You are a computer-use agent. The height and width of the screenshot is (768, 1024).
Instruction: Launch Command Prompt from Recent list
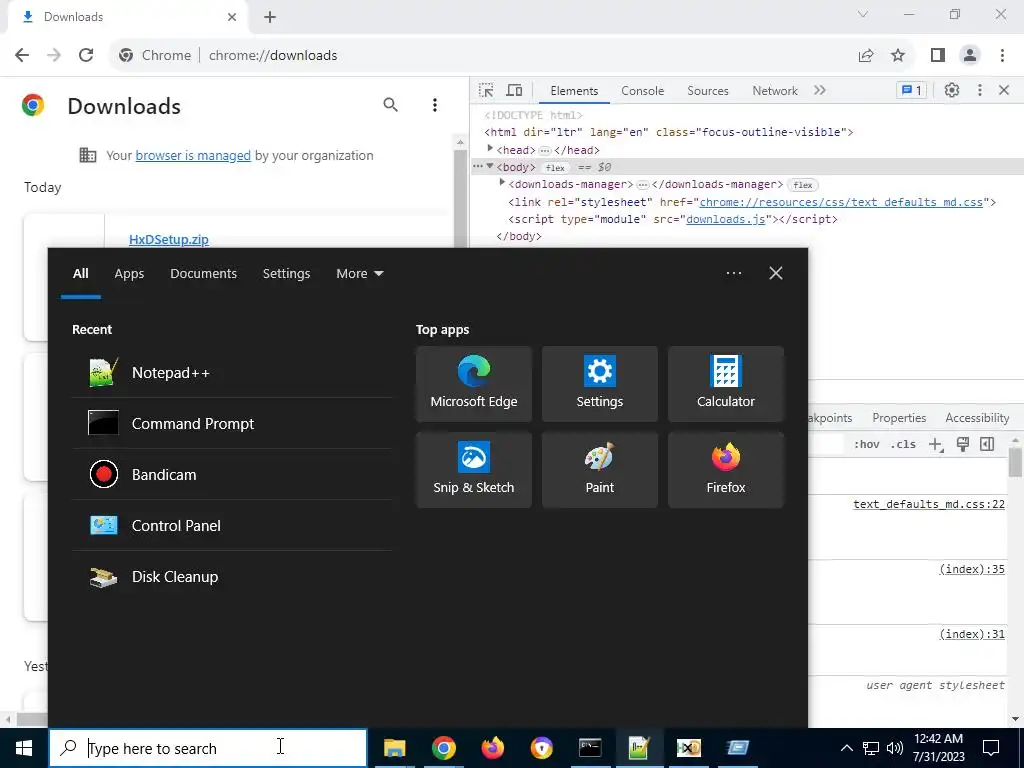(232, 424)
